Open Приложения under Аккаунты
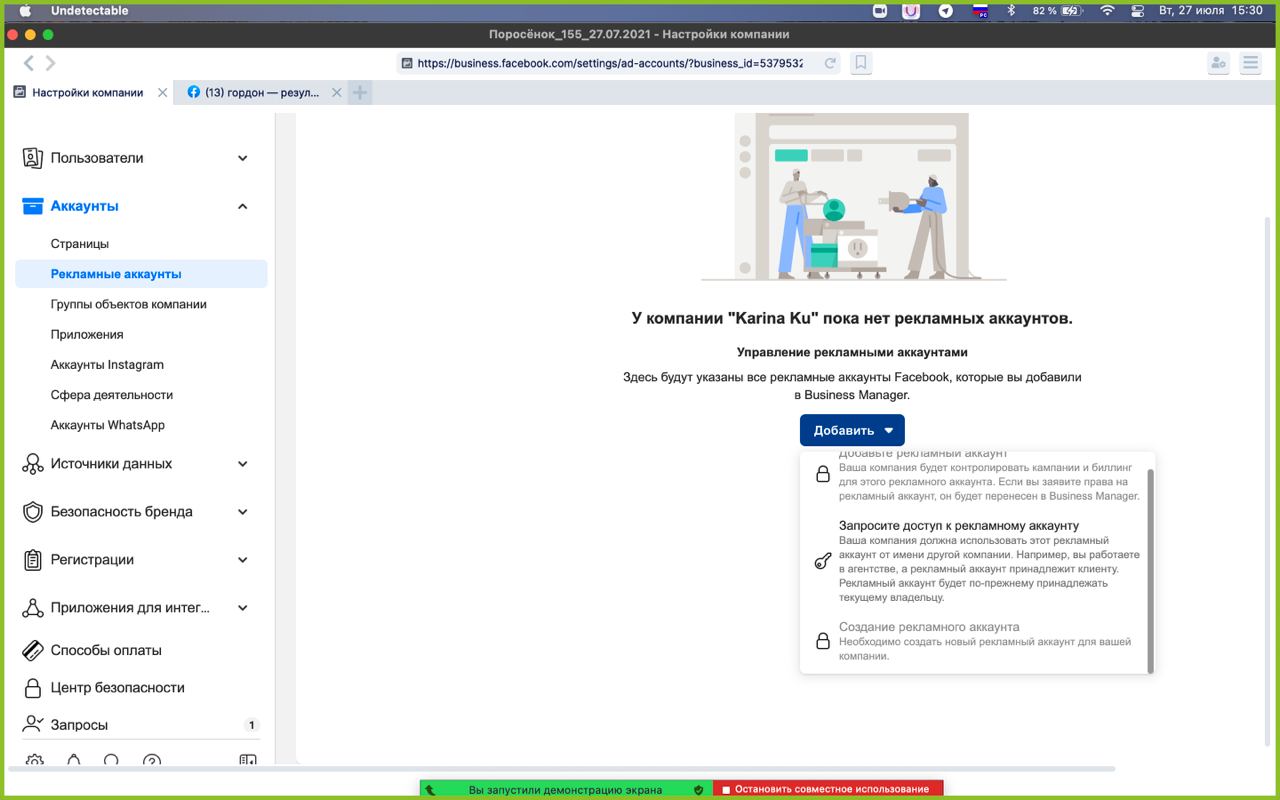The width and height of the screenshot is (1280, 800). 87,334
